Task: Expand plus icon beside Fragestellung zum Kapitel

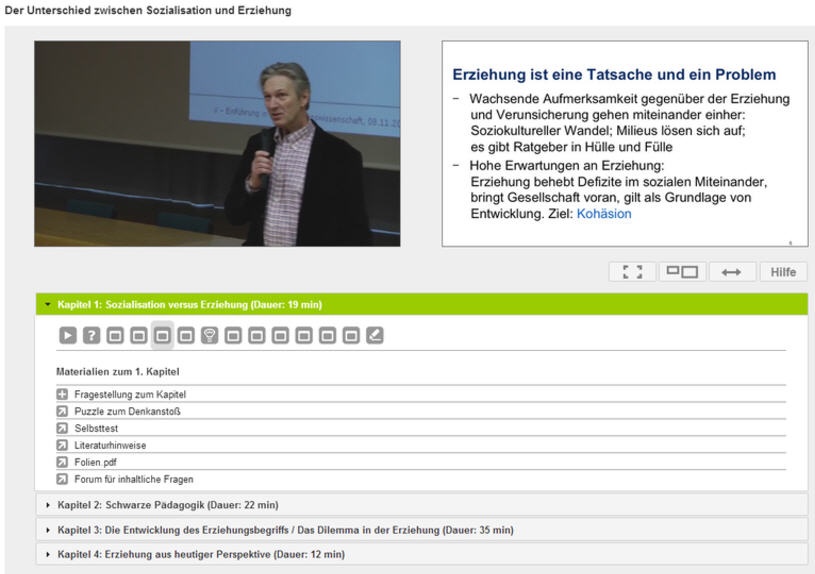Action: [62, 394]
